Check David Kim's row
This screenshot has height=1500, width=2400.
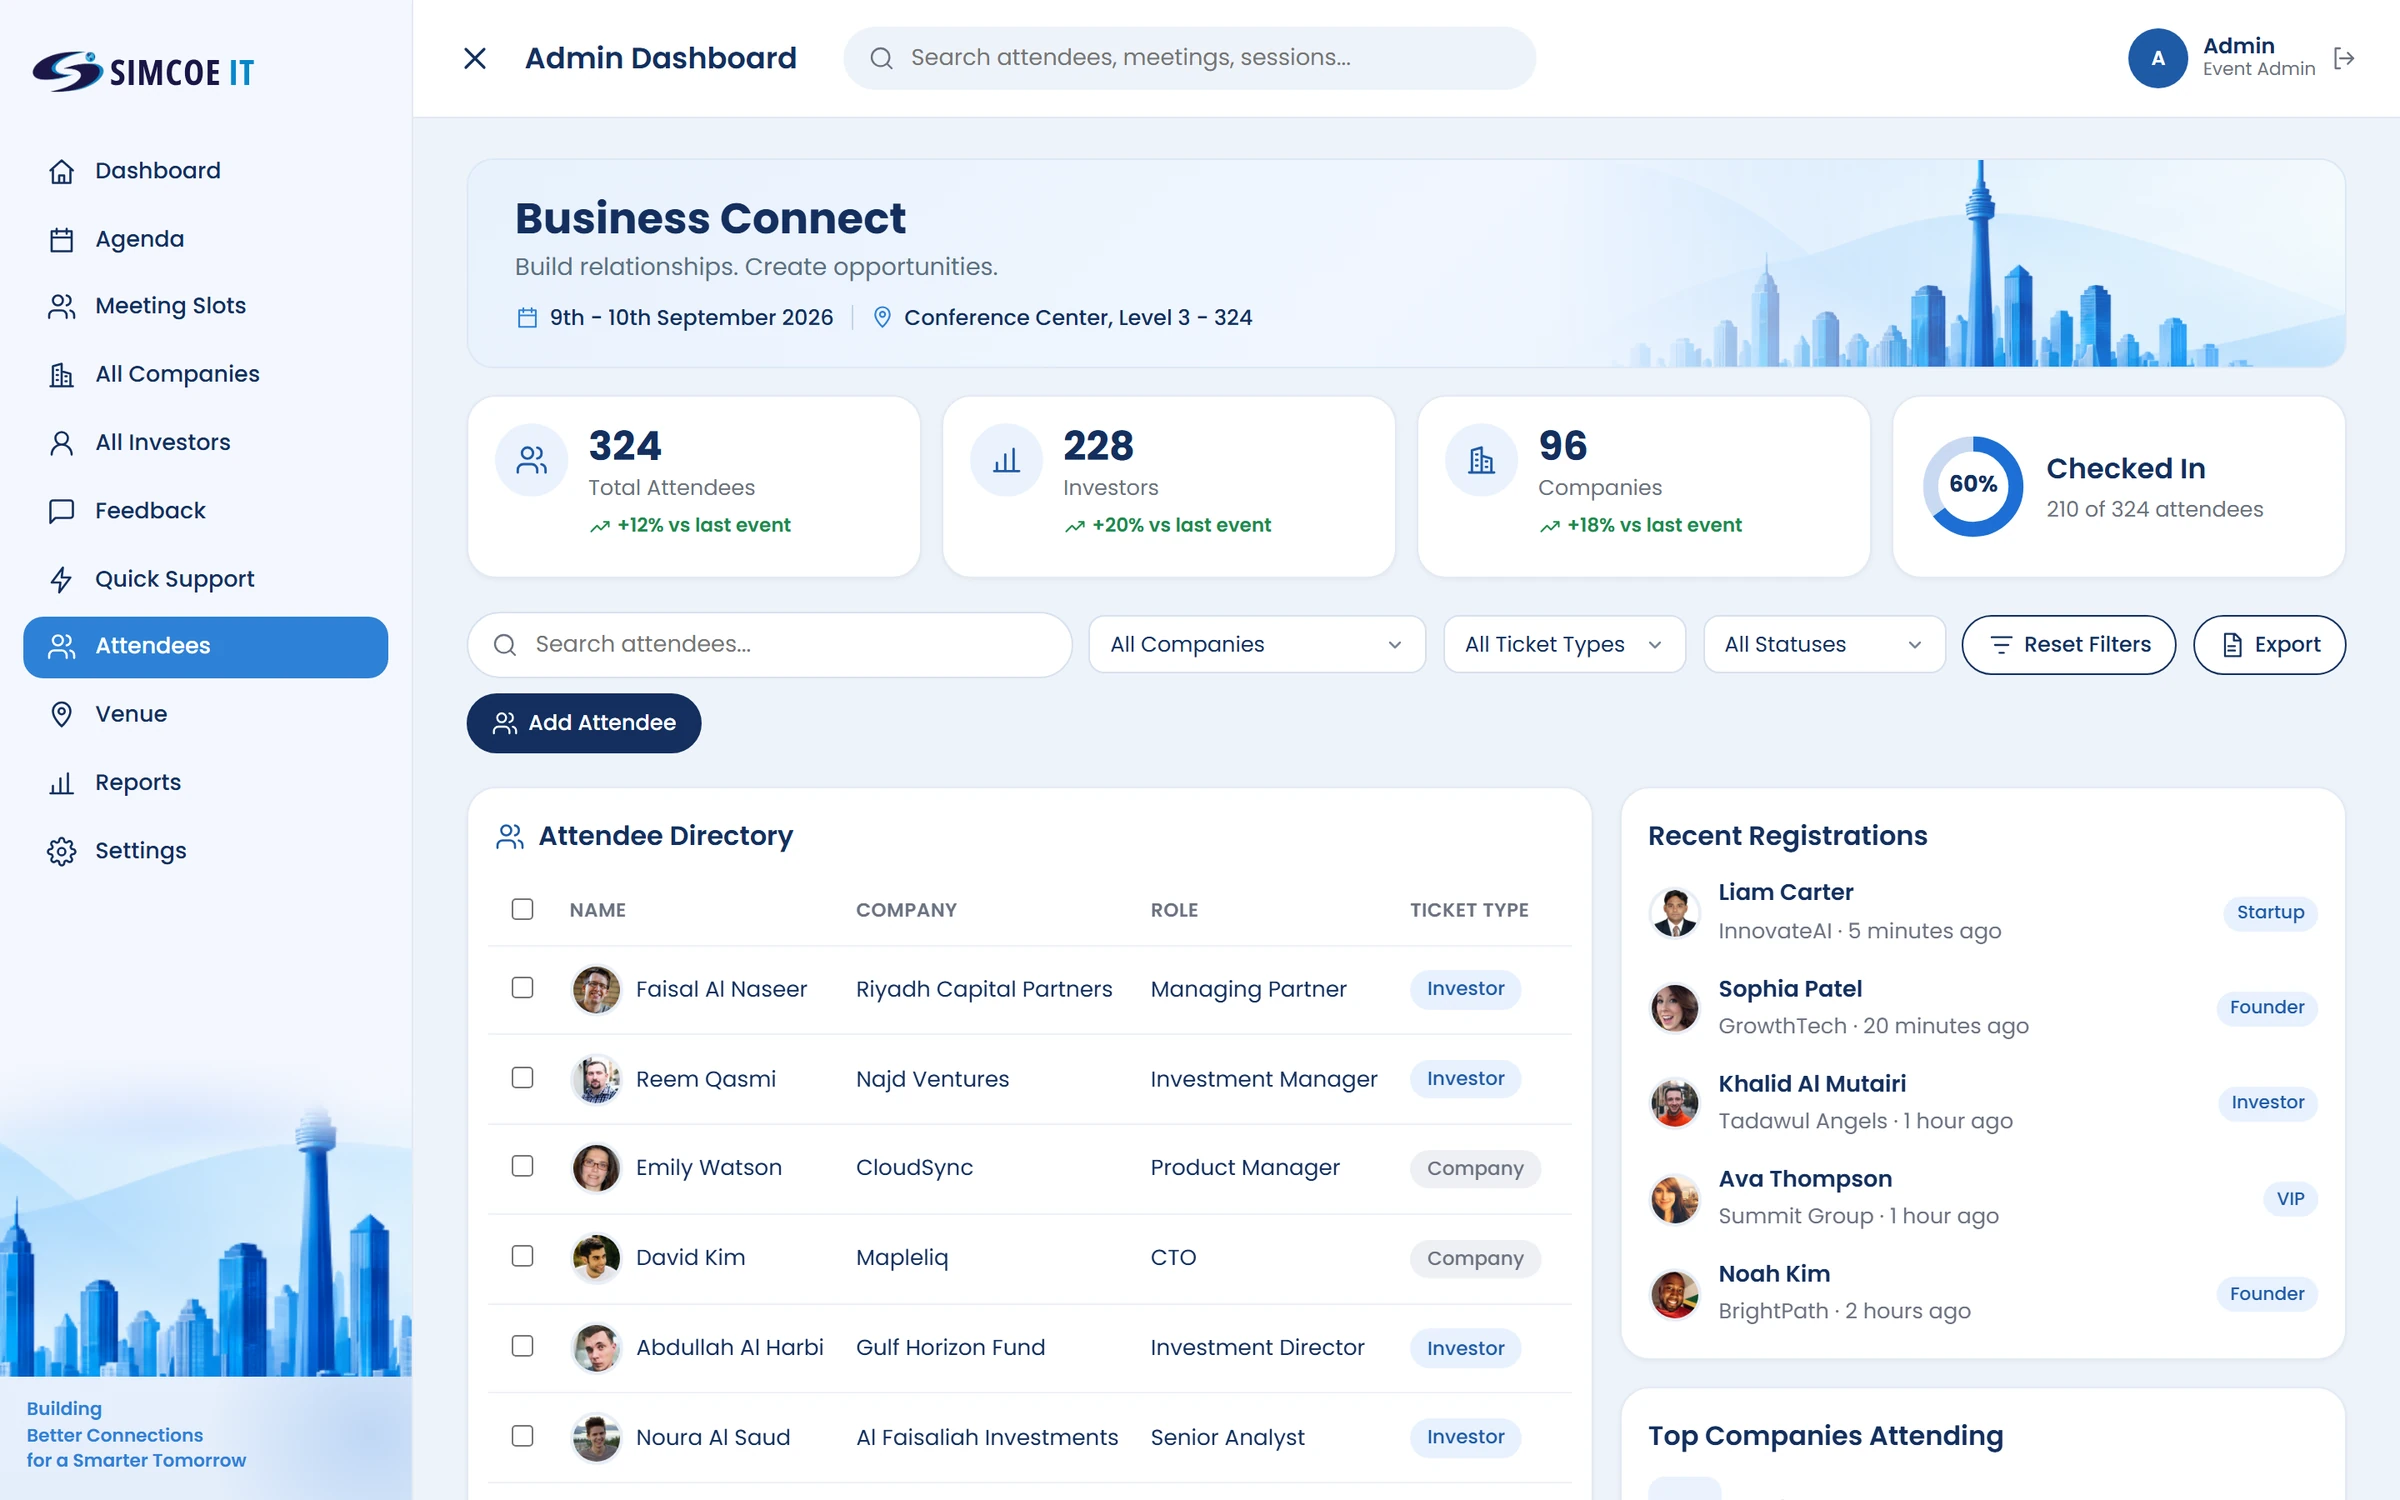tap(522, 1257)
